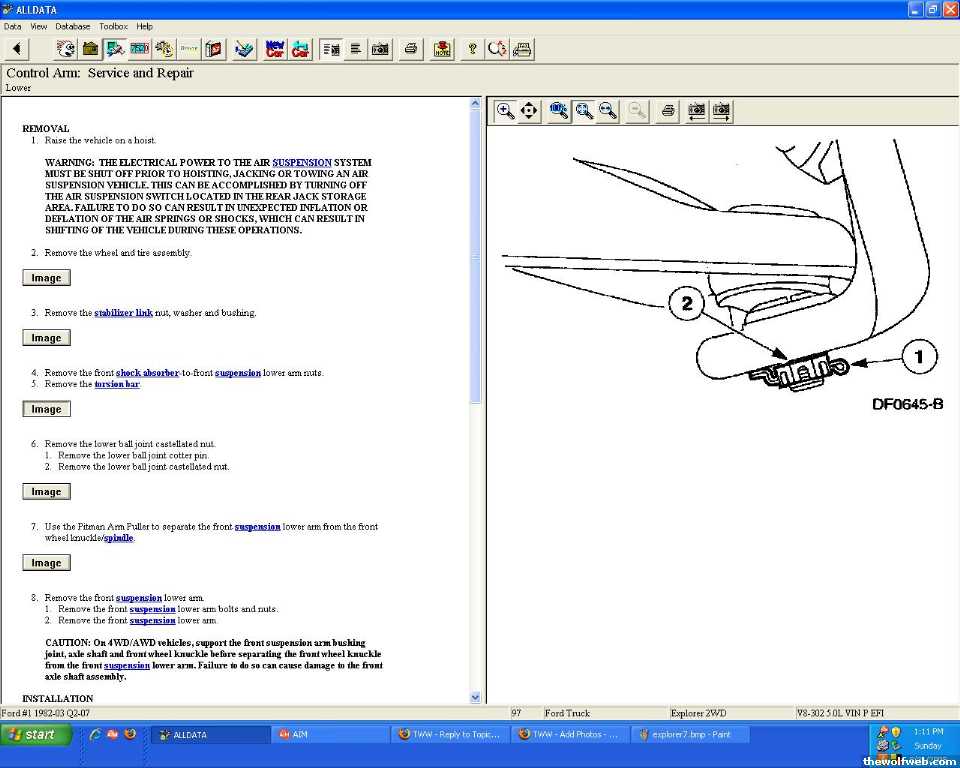Screen dimensions: 960x768
Task: Click the image panel printer icon
Action: (x=668, y=111)
